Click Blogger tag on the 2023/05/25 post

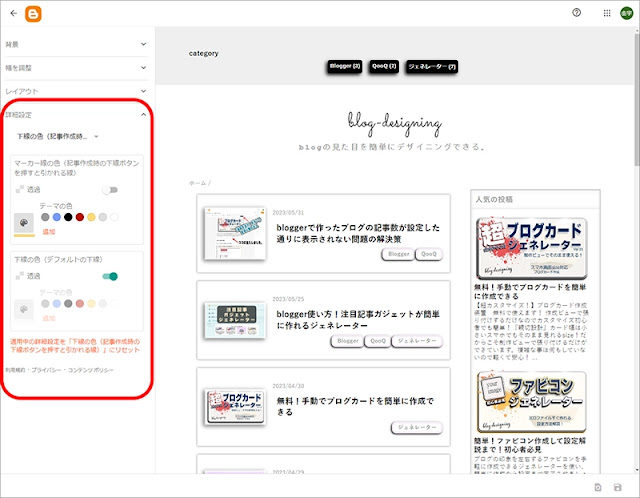[x=347, y=341]
